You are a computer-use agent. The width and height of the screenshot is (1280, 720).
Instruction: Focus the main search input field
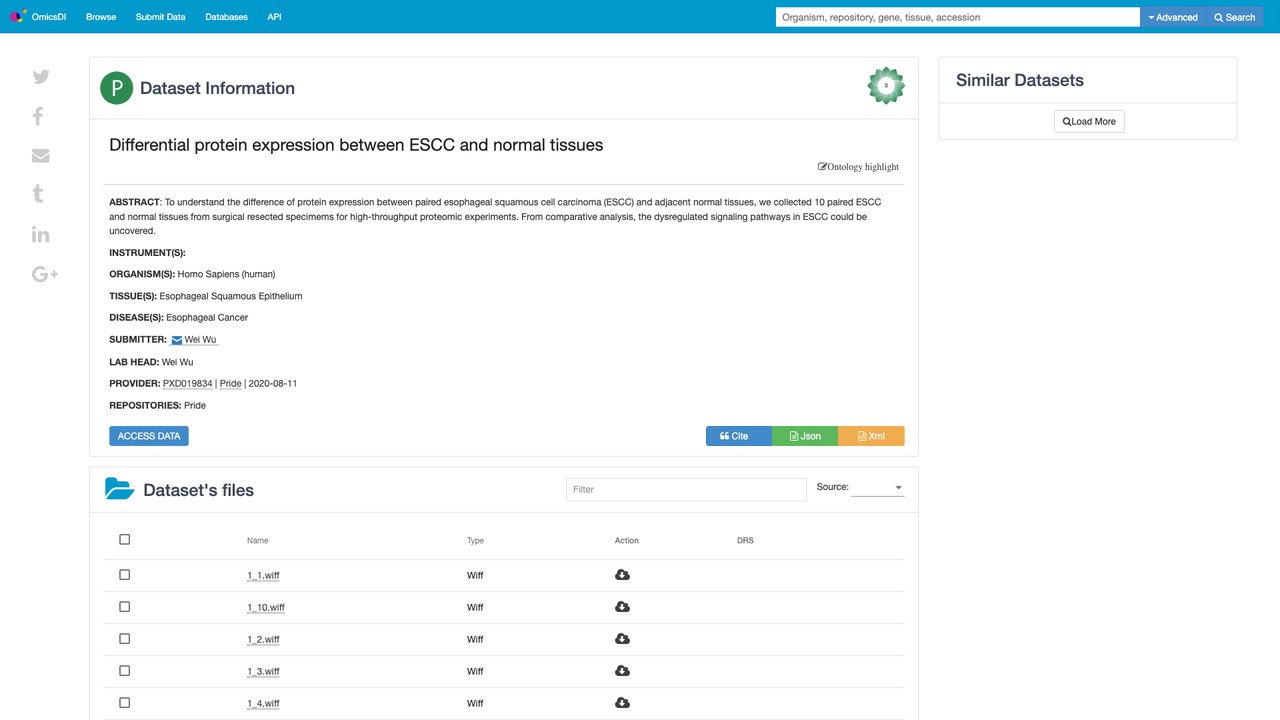[958, 17]
